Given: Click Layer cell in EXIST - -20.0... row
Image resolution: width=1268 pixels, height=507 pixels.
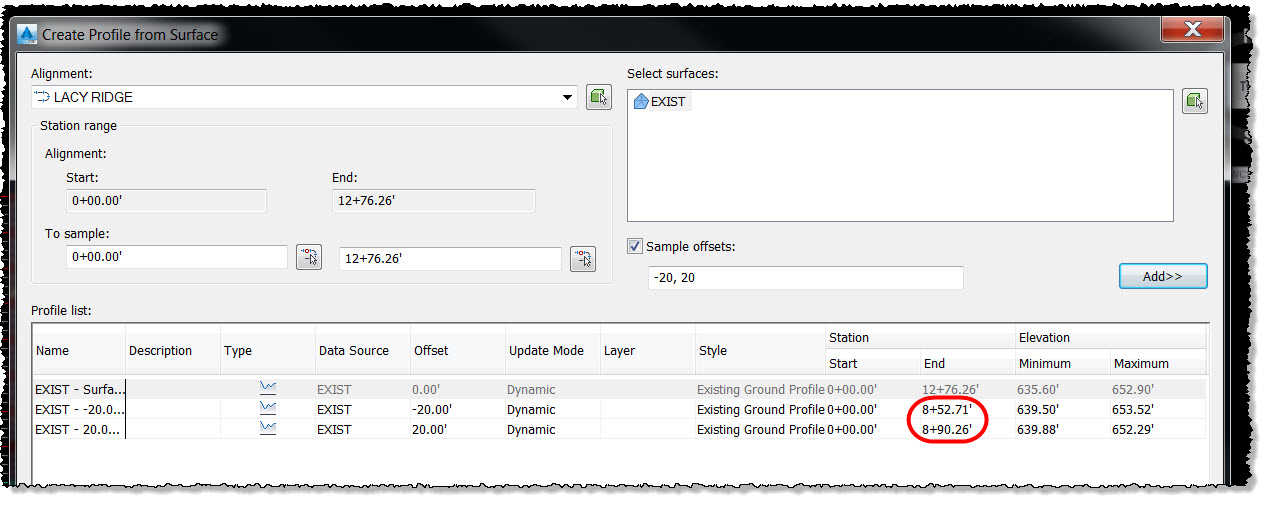Looking at the screenshot, I should coord(646,409).
